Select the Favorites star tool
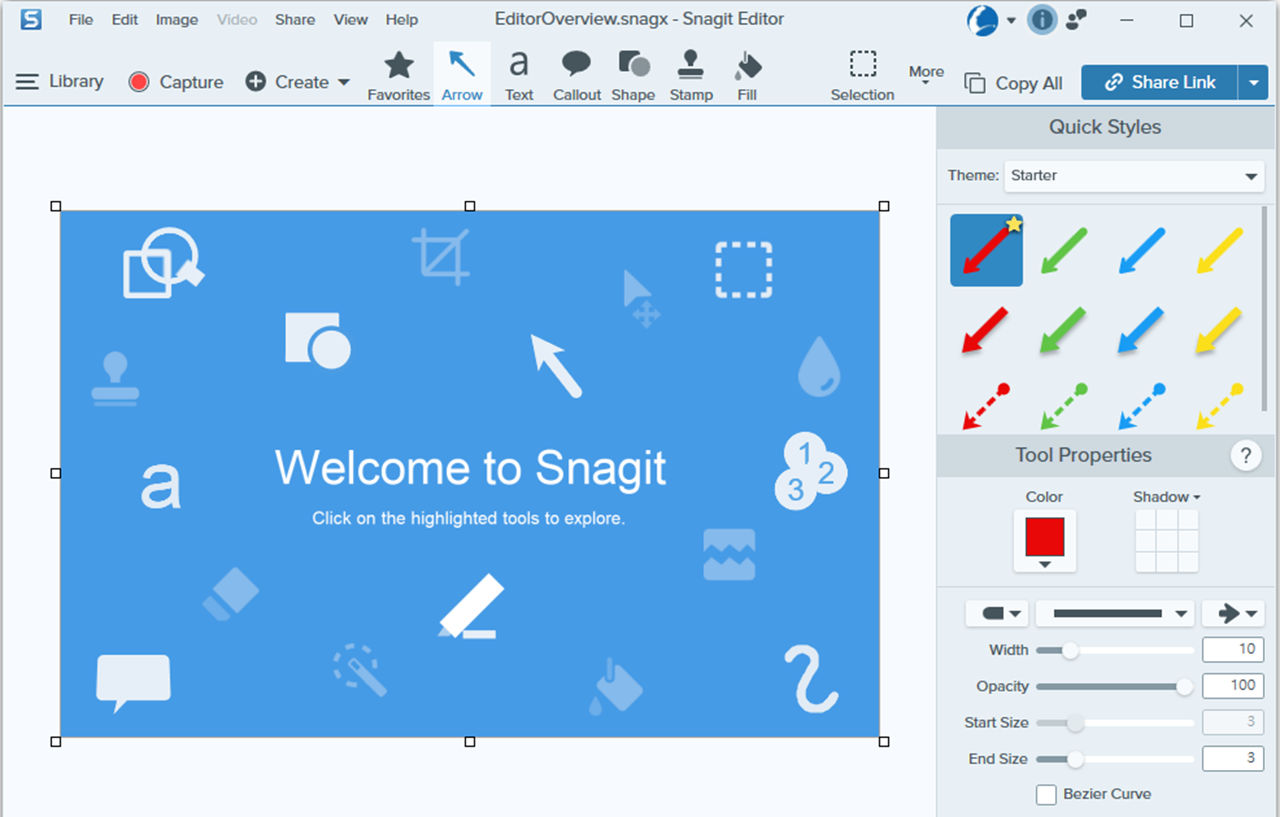This screenshot has height=817, width=1280. pyautogui.click(x=398, y=75)
